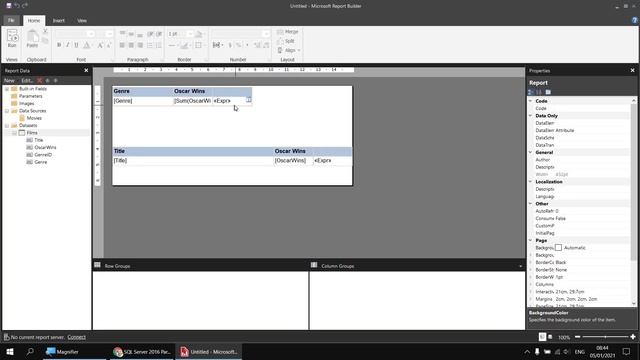Click the Merge cells button

pos(288,32)
